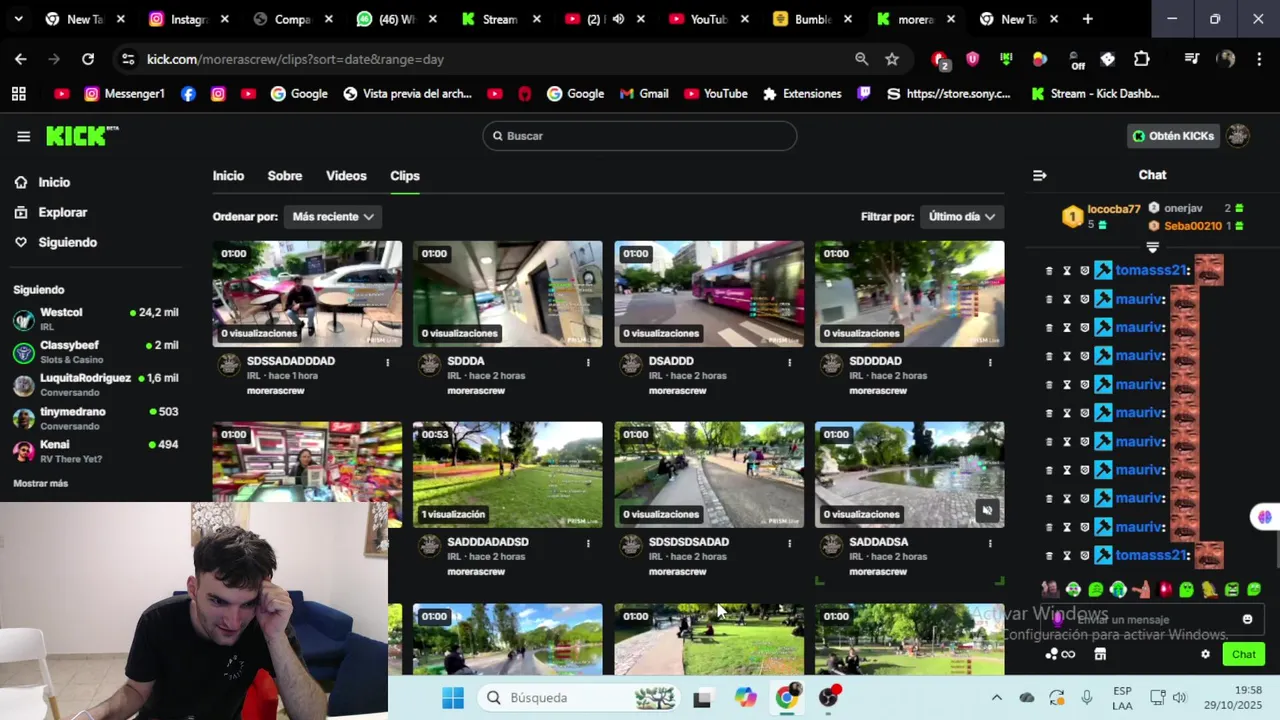The image size is (1280, 720).
Task: Expand the Más reciente sort dropdown
Action: pyautogui.click(x=332, y=216)
